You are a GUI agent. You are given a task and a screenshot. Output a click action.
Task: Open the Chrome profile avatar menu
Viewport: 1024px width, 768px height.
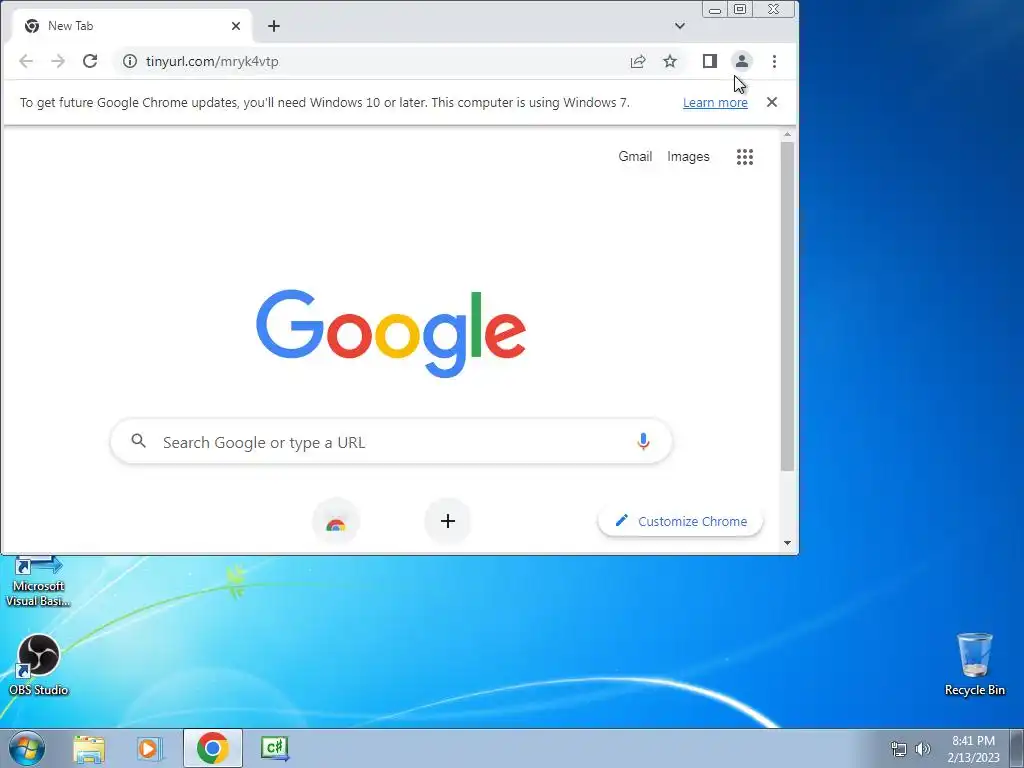(x=742, y=61)
